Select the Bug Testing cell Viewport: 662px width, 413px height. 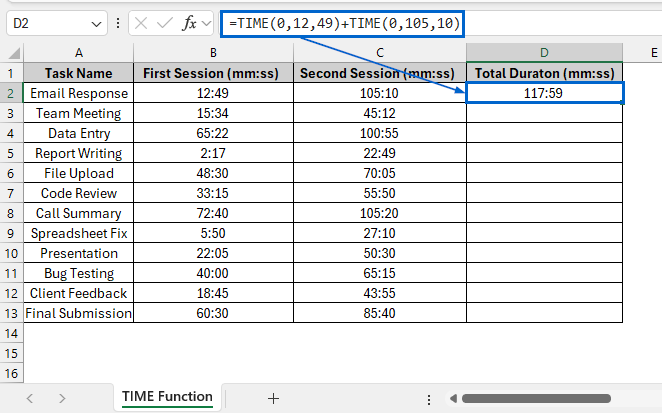point(79,273)
